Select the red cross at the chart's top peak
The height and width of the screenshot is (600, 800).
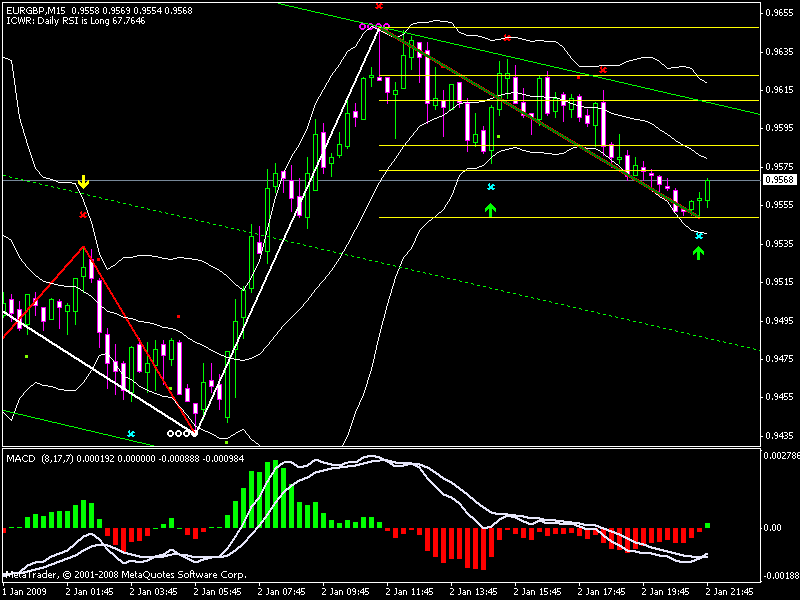(379, 6)
